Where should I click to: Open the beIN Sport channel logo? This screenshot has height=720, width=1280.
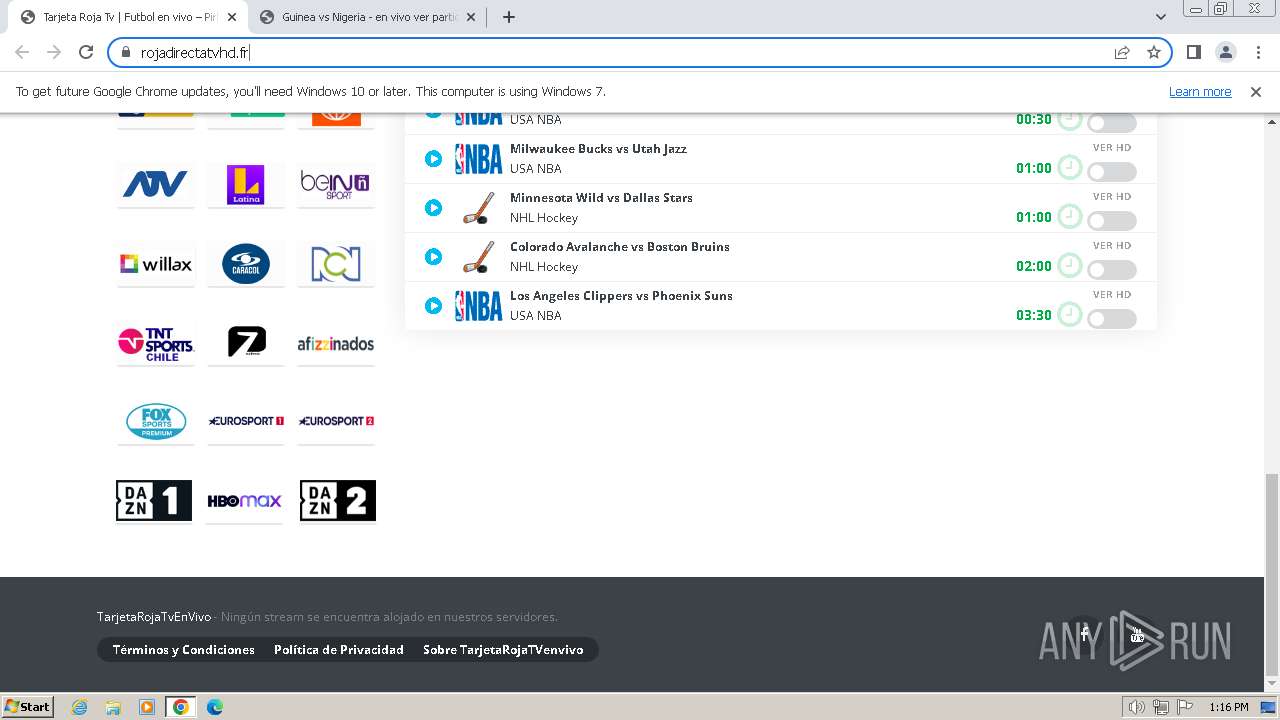[x=336, y=184]
